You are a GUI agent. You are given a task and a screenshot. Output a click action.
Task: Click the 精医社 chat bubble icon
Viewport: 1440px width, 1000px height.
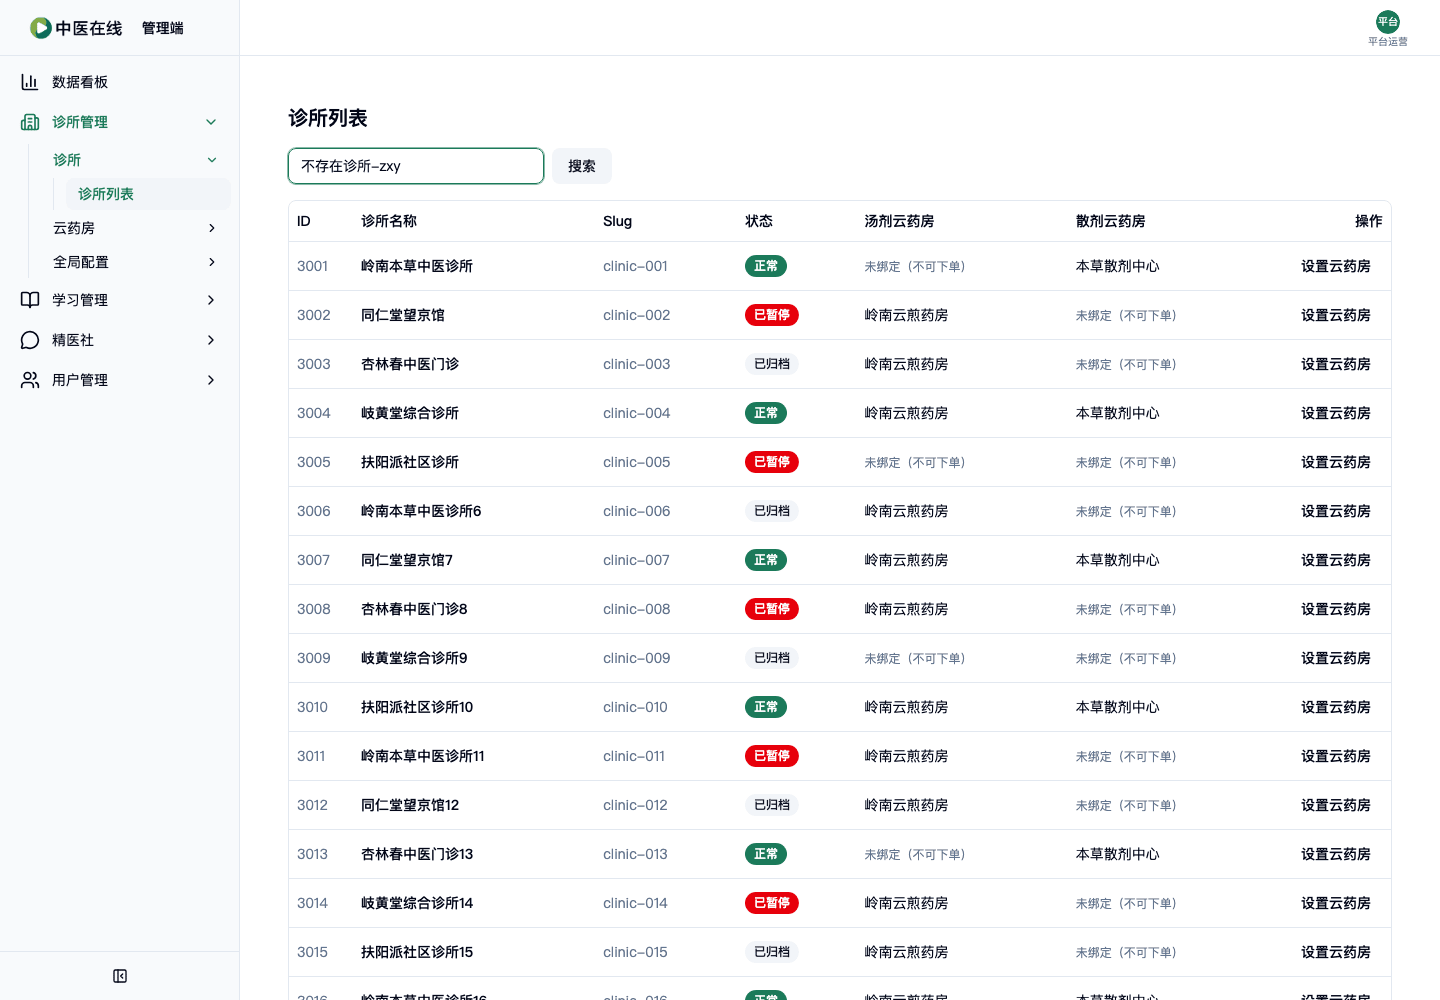(x=30, y=340)
